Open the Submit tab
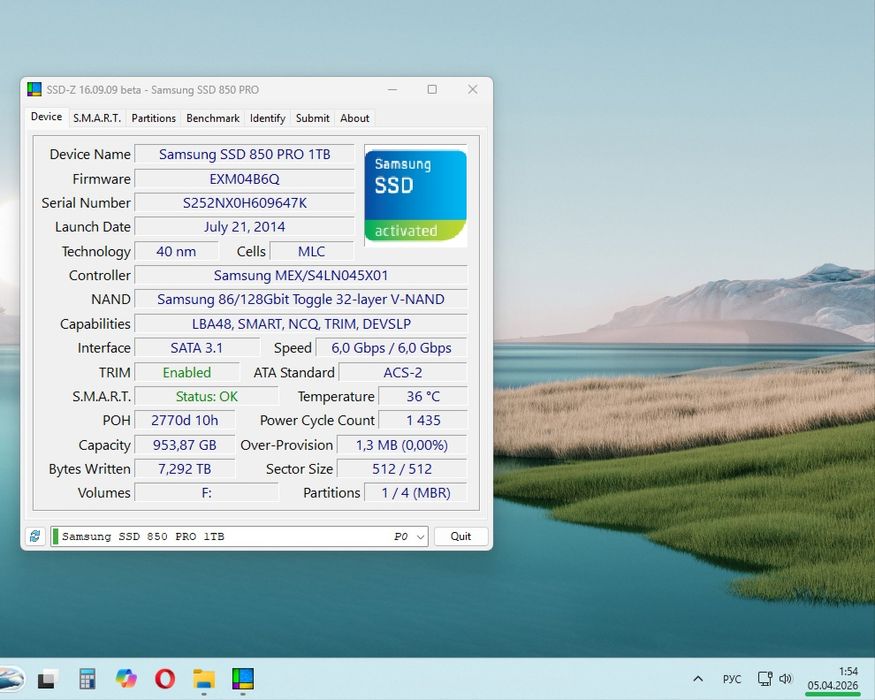This screenshot has width=875, height=700. (x=312, y=118)
